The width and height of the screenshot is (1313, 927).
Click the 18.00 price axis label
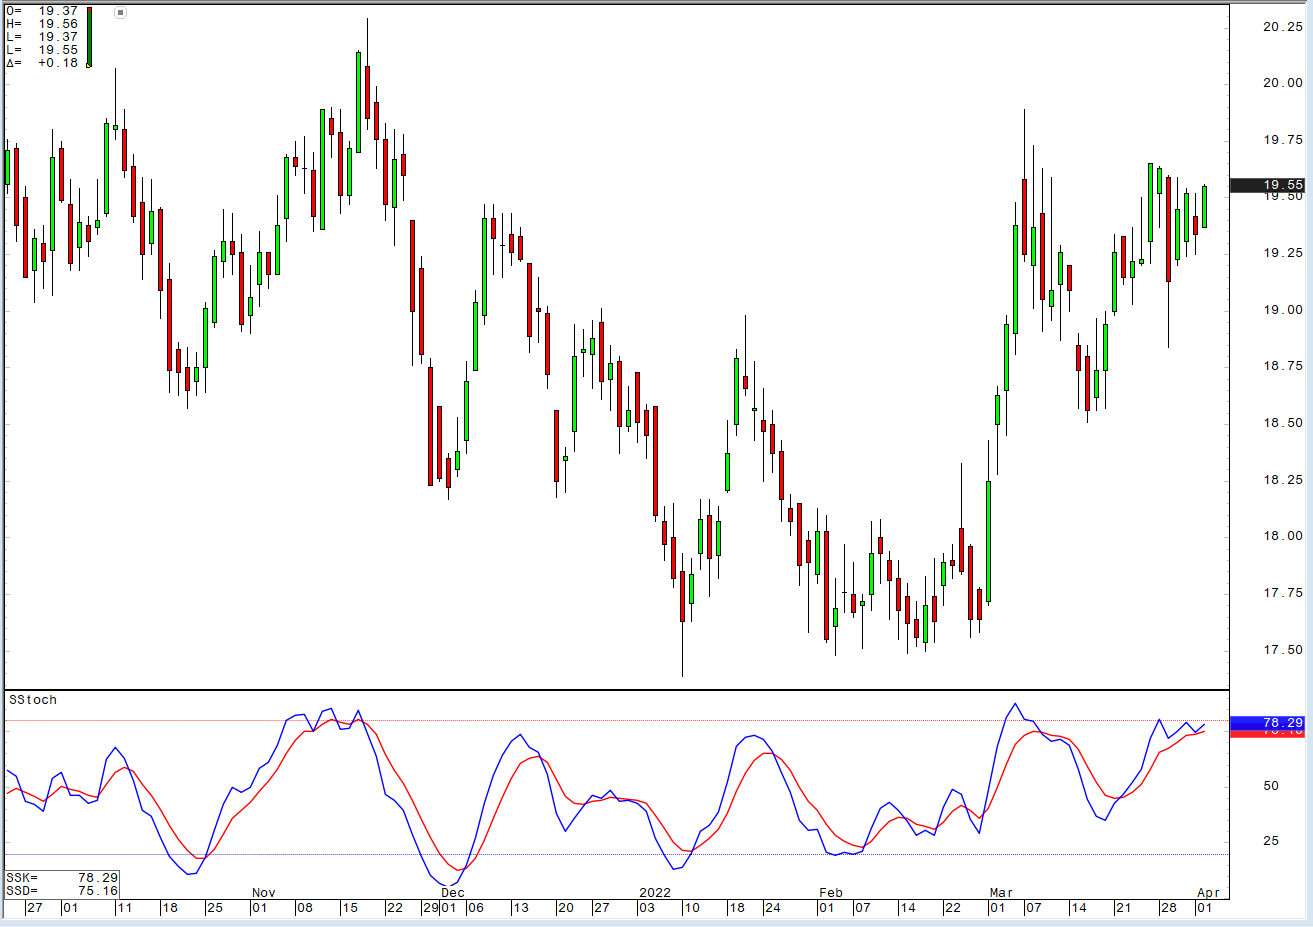(x=1283, y=536)
